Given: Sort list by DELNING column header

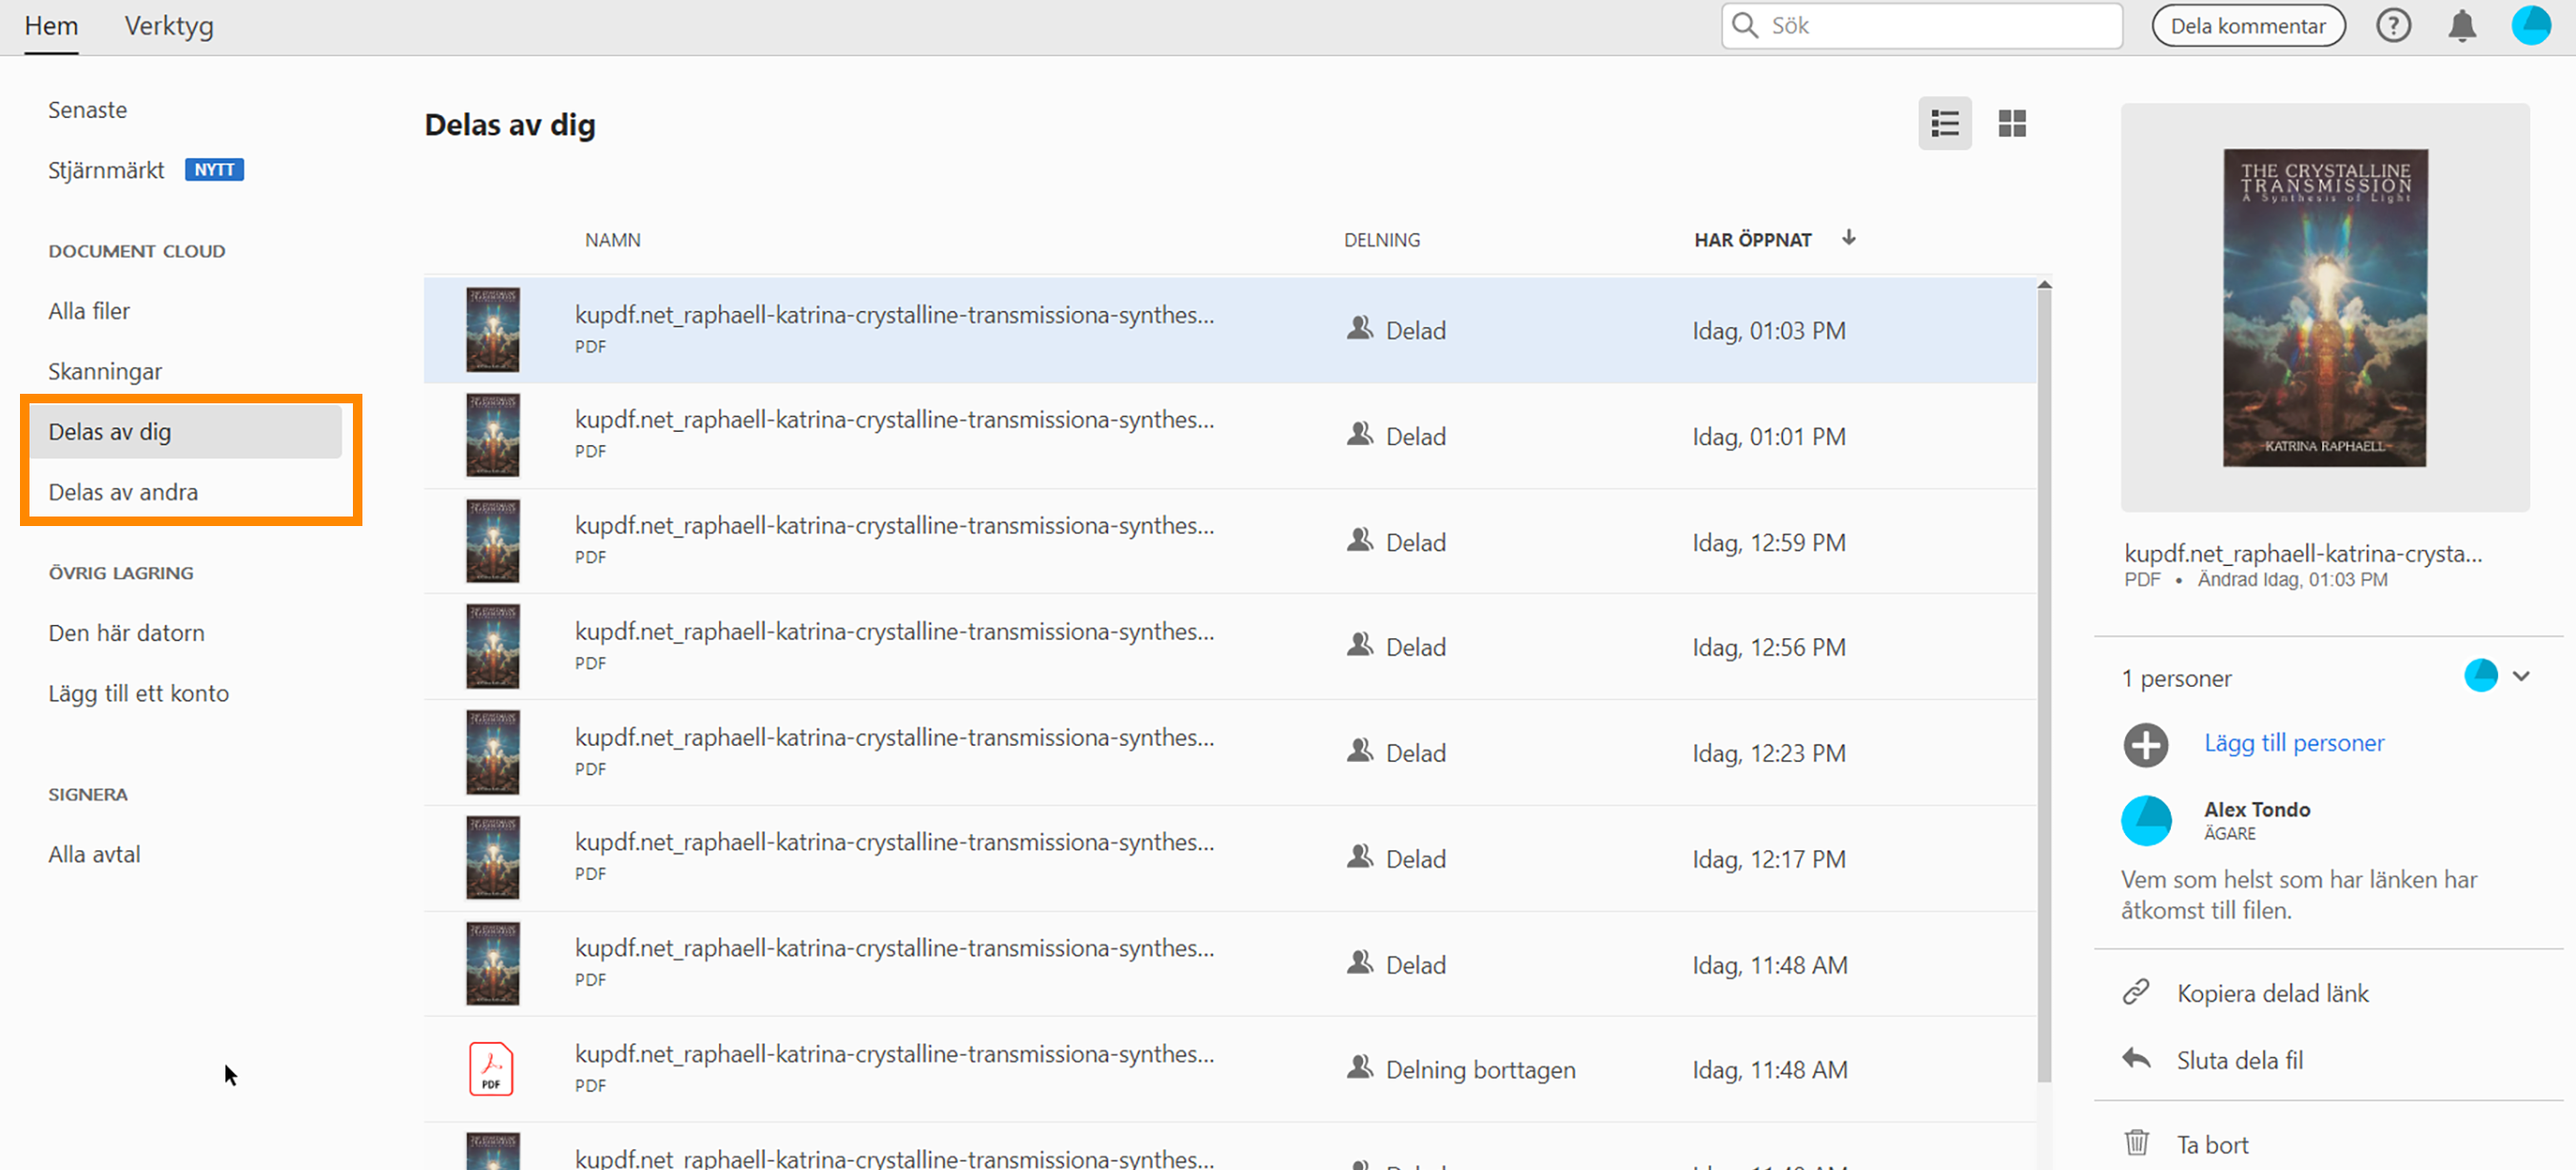Looking at the screenshot, I should tap(1381, 240).
